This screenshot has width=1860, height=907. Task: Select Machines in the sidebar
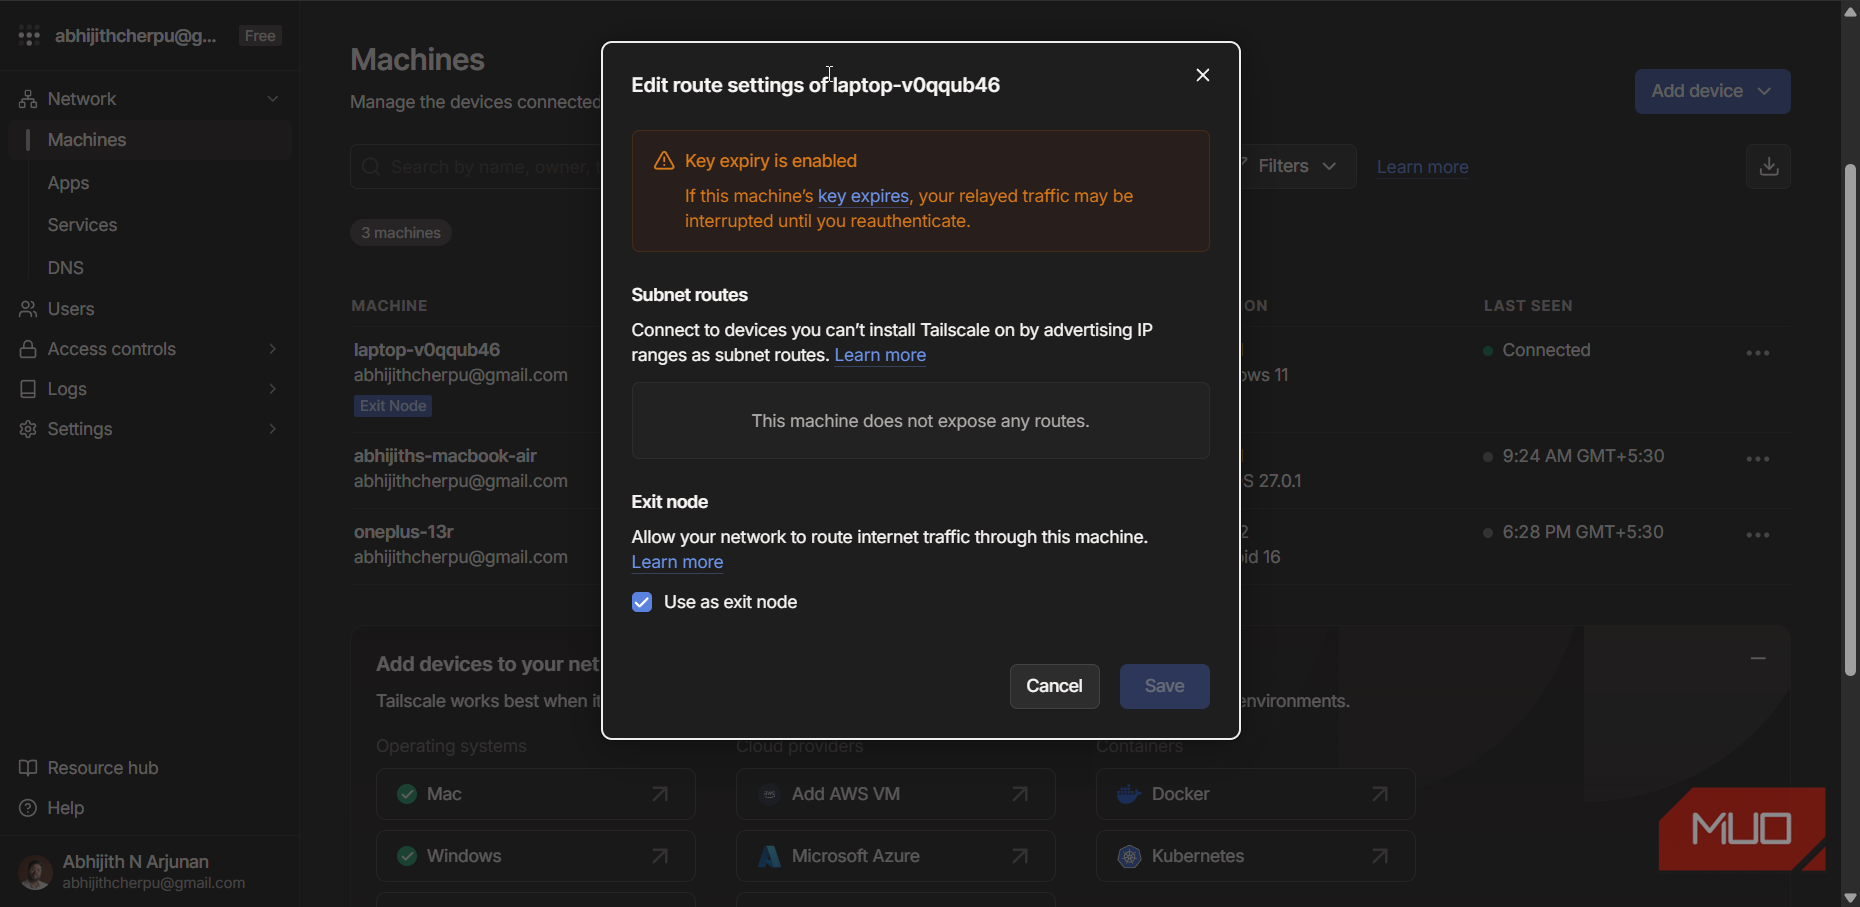pyautogui.click(x=150, y=140)
